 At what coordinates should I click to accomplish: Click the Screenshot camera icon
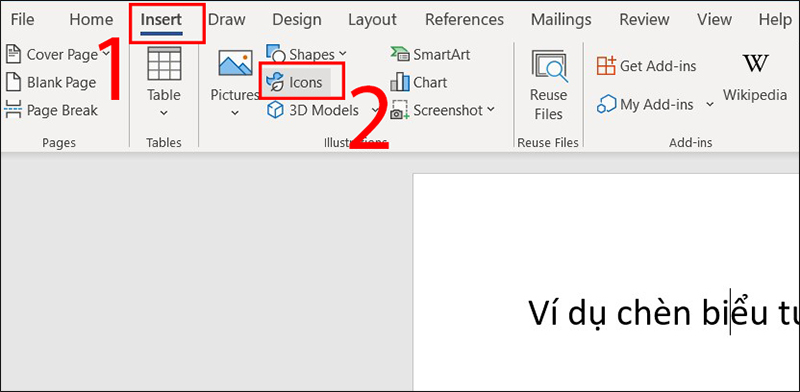tap(399, 110)
